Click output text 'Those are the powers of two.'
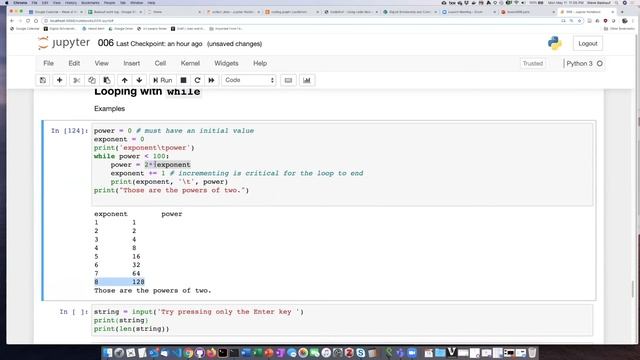640x360 pixels. click(x=153, y=290)
